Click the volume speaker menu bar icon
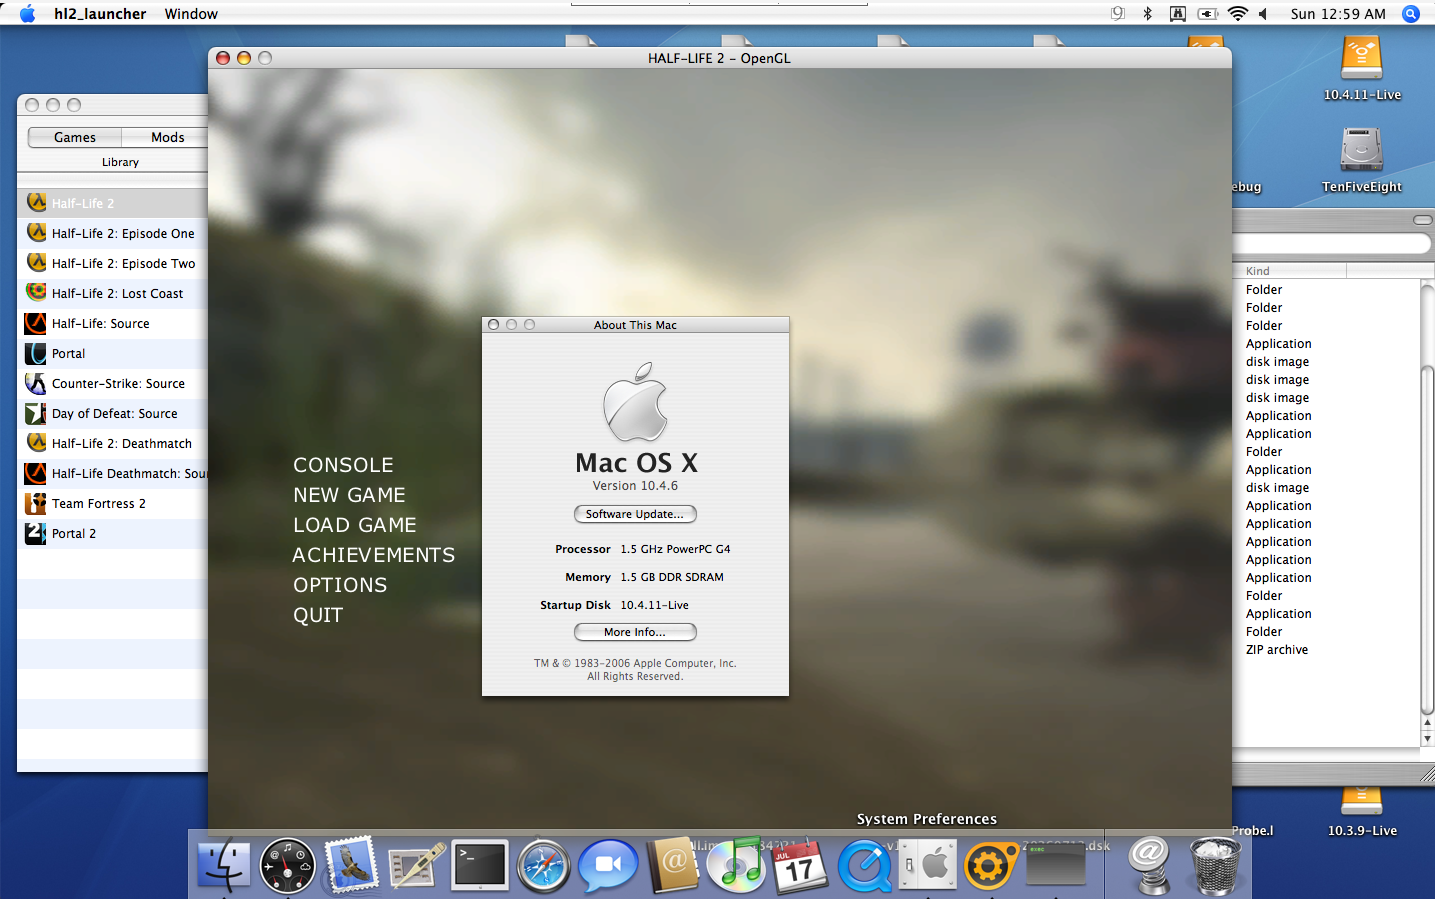1435x899 pixels. (1264, 14)
